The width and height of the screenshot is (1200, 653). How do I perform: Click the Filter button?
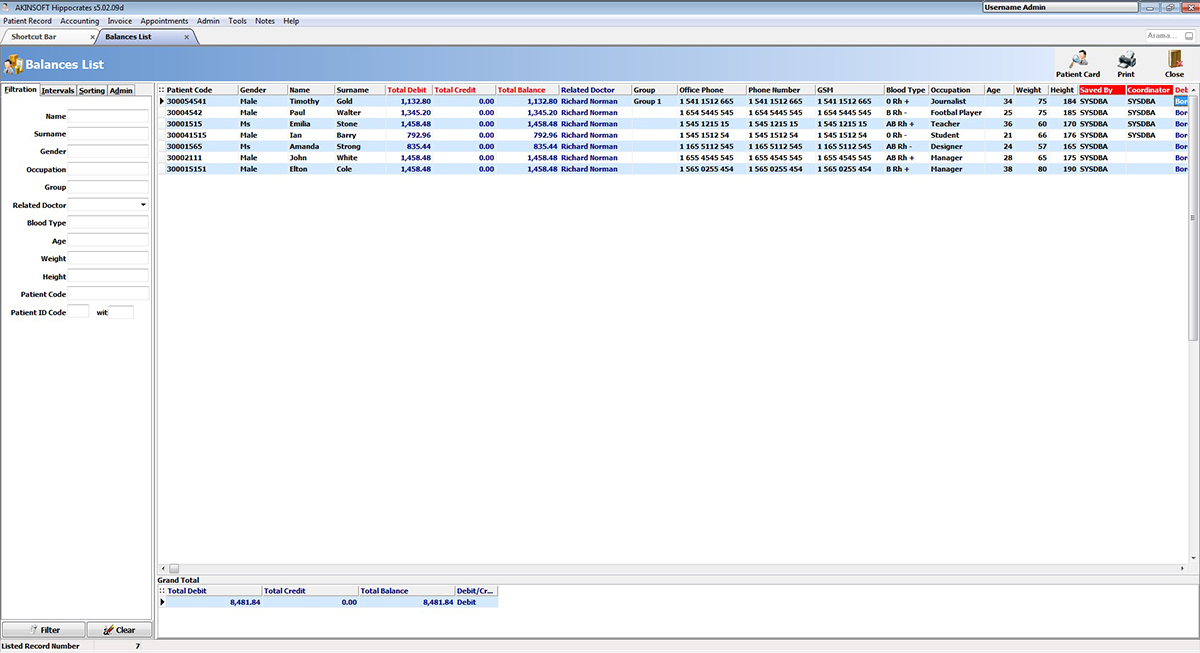pyautogui.click(x=43, y=630)
